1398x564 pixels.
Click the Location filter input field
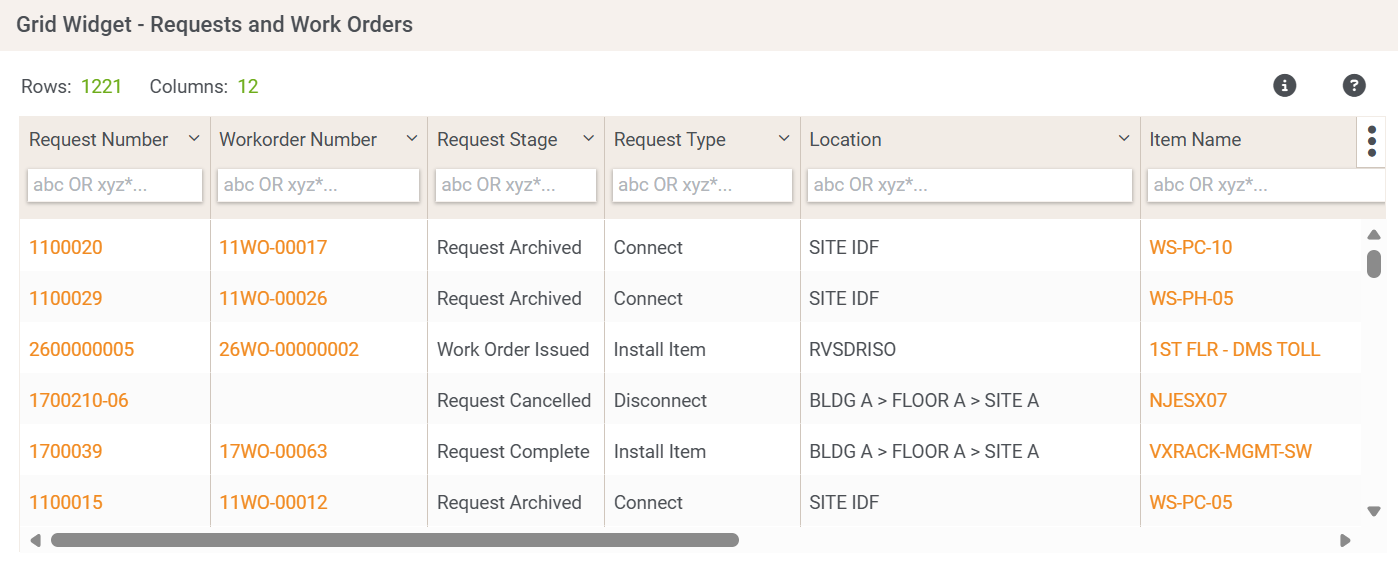click(969, 185)
